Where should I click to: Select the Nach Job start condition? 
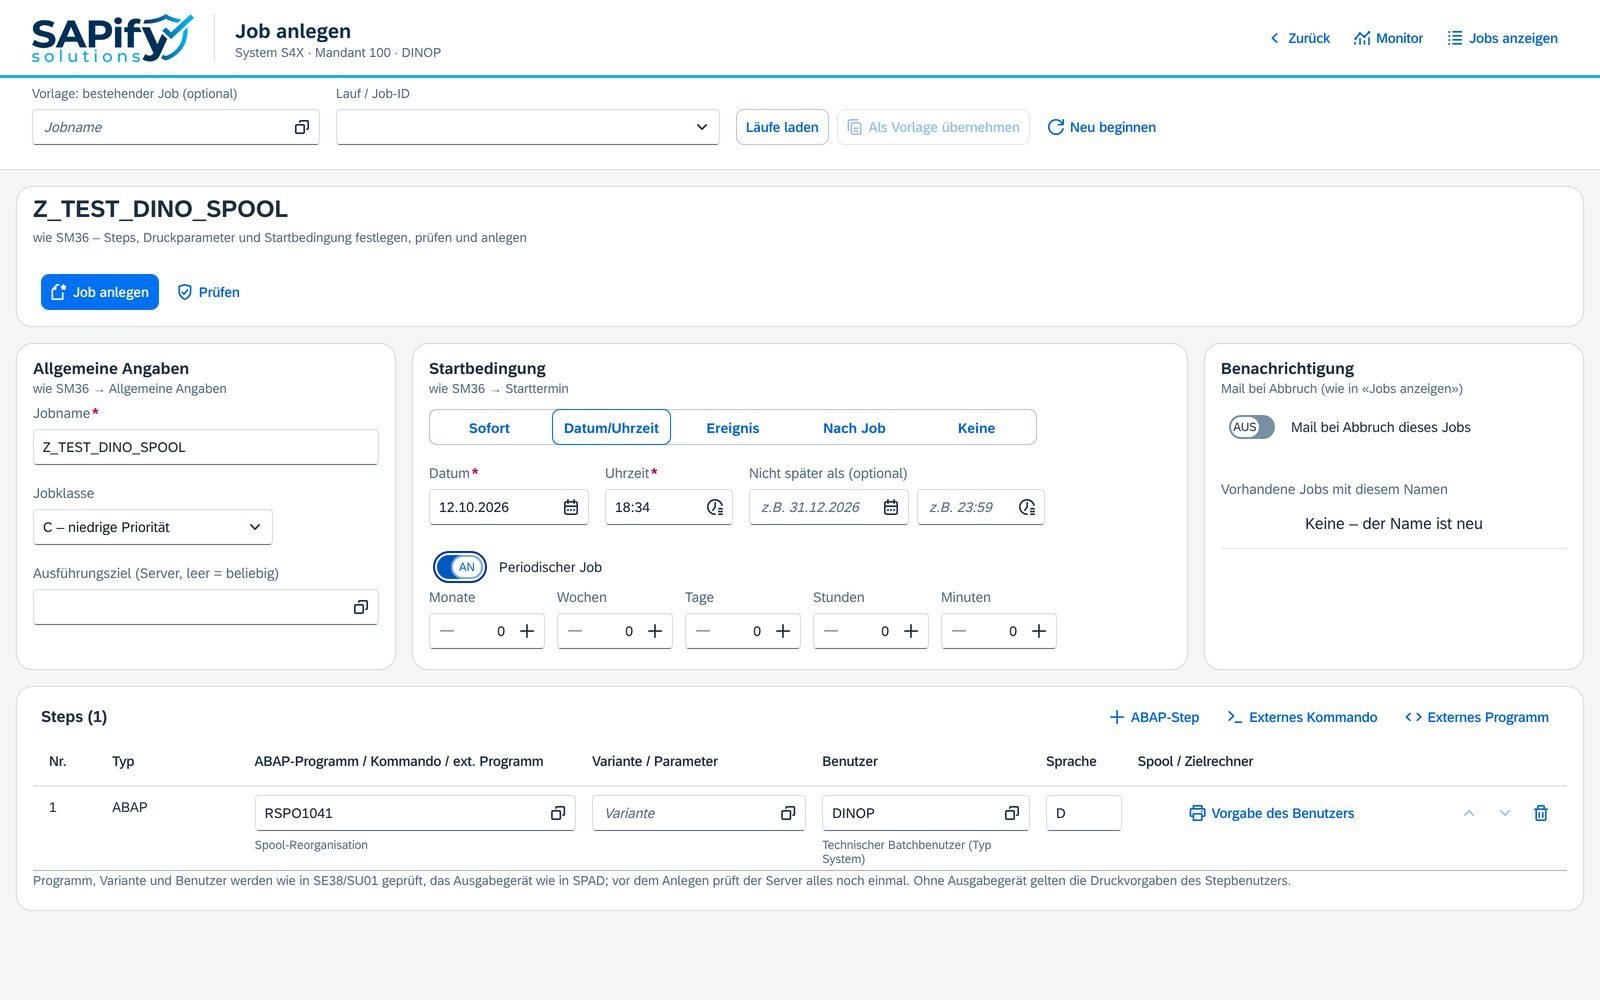pyautogui.click(x=854, y=428)
